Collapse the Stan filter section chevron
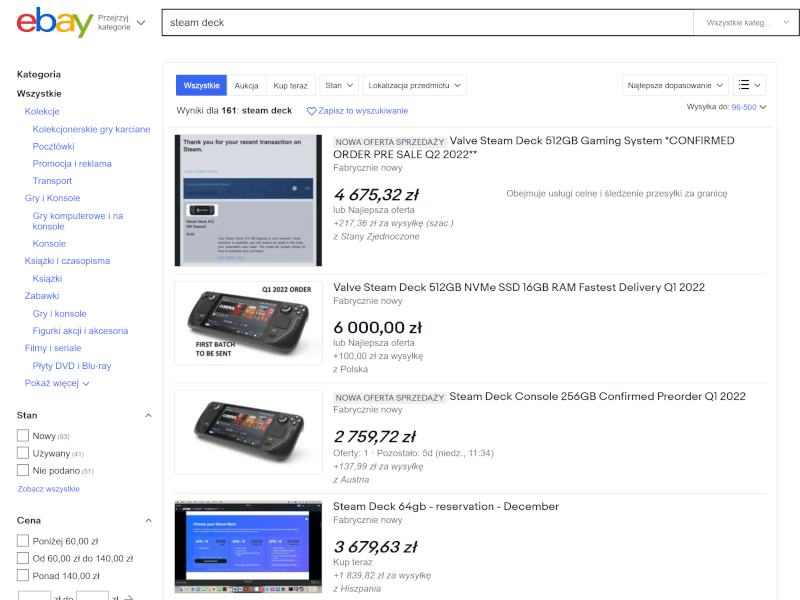This screenshot has height=600, width=800. 149,415
